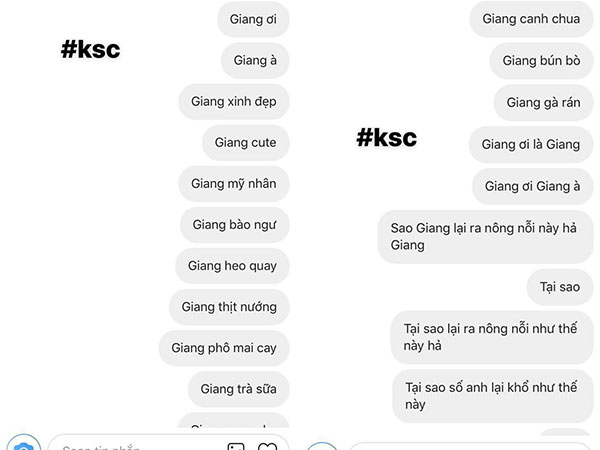Select the "Giang phô mai cay" message
Image resolution: width=600 pixels, height=450 pixels.
(x=224, y=348)
